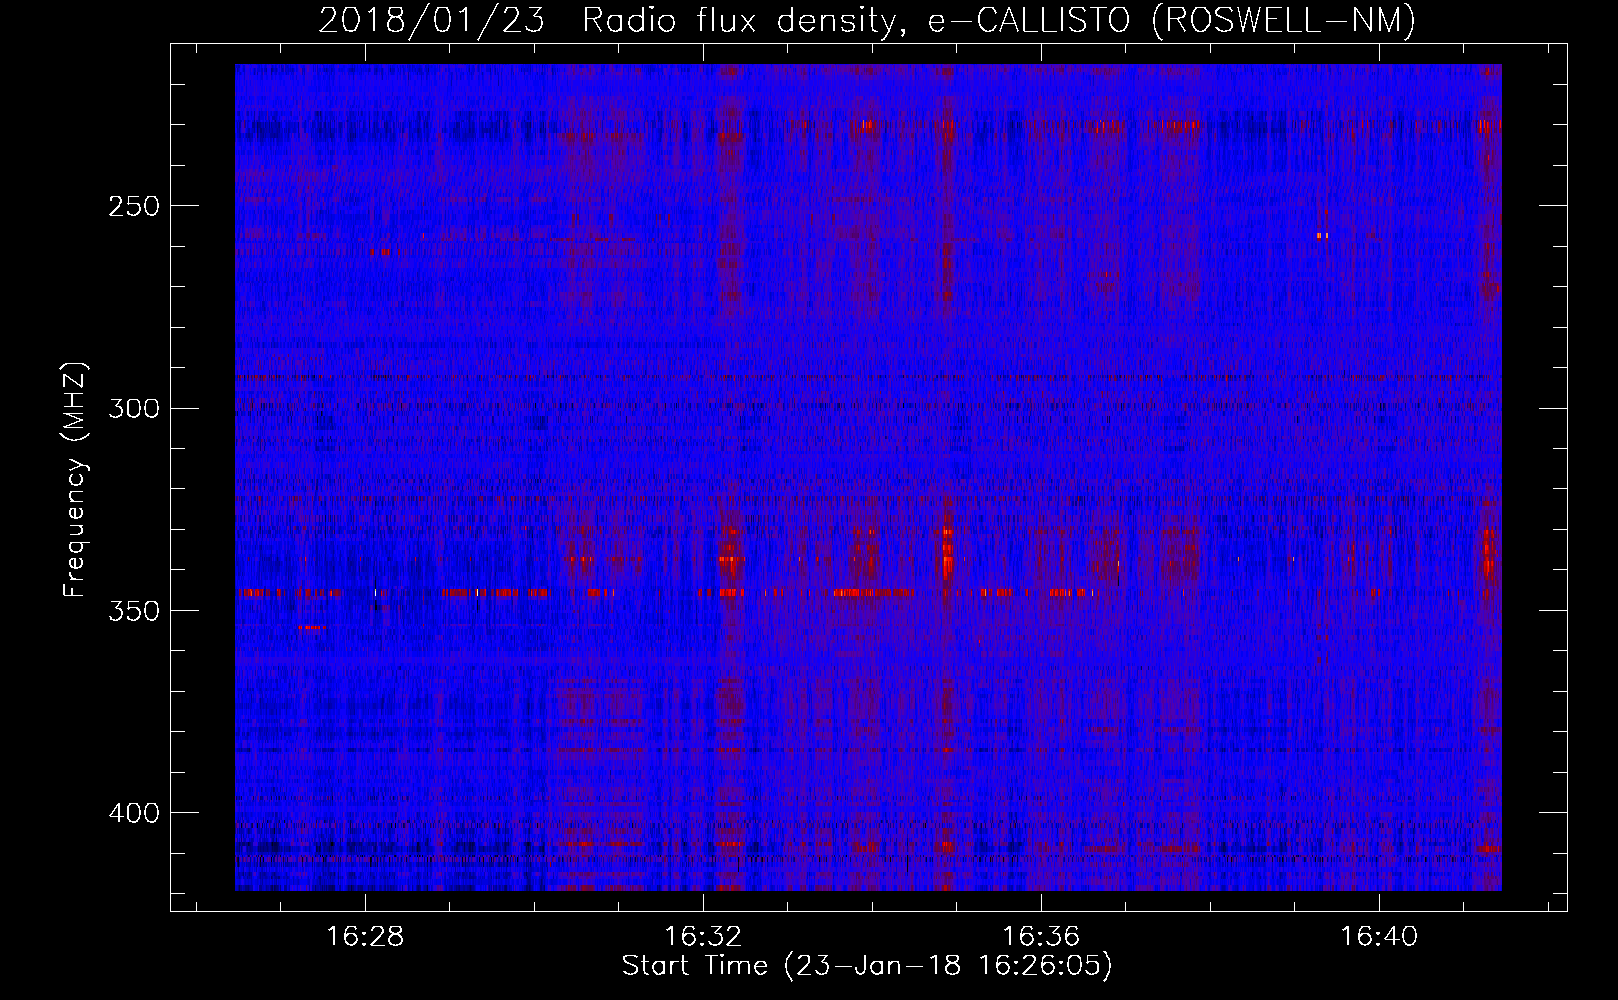This screenshot has width=1618, height=1000.
Task: Click the 400 frequency tick label
Action: (133, 813)
